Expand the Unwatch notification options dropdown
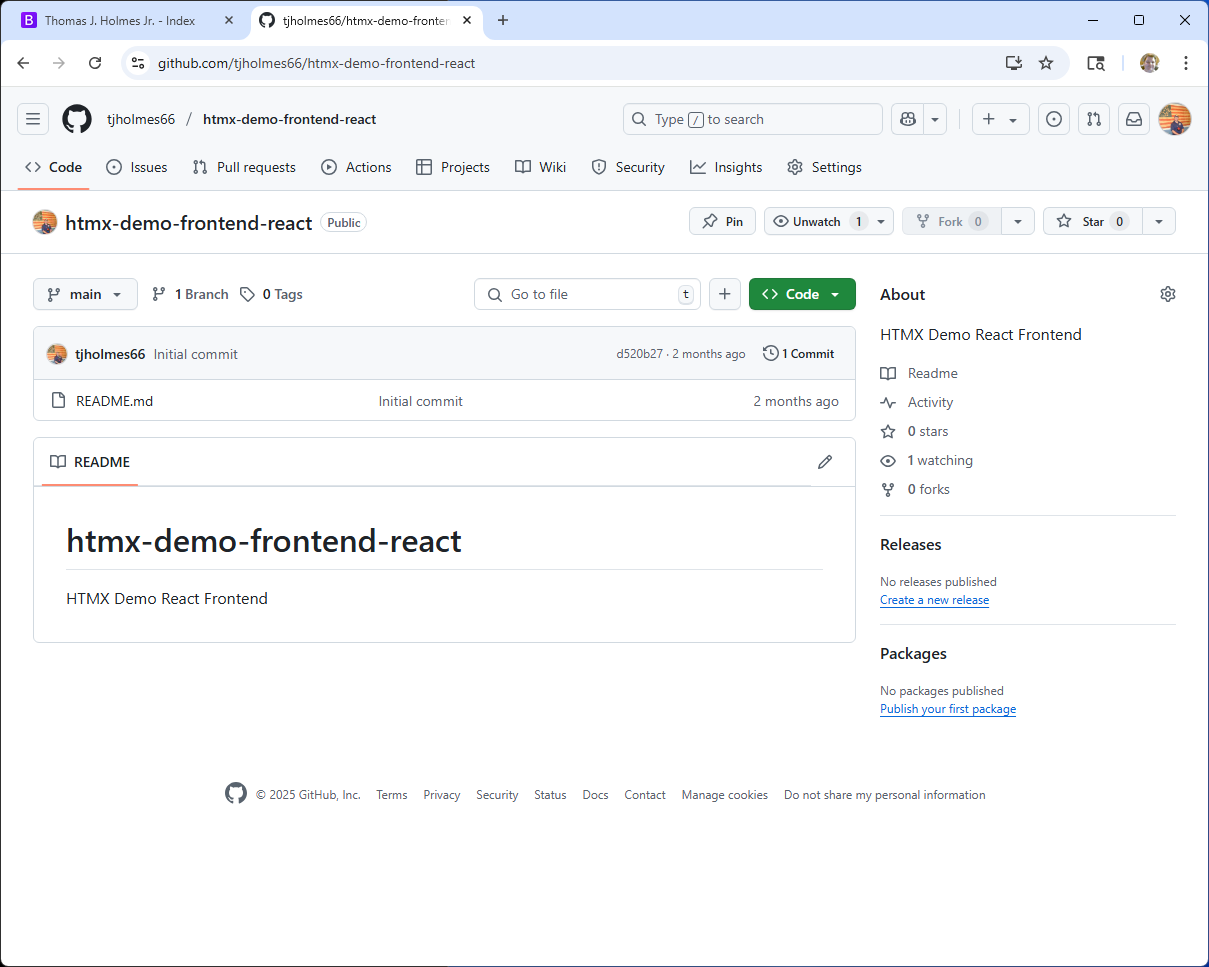Screen dimensions: 1209x967 pos(882,221)
